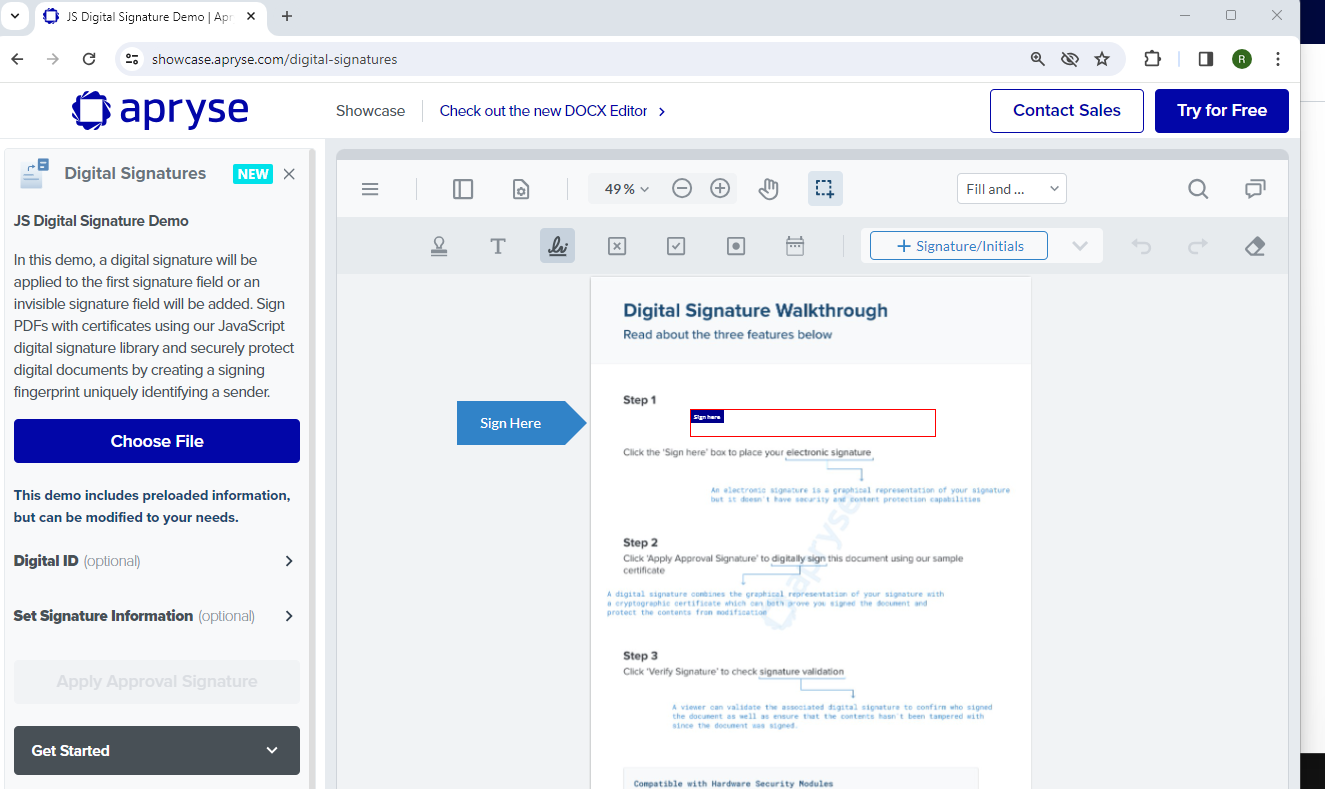1325x789 pixels.
Task: Select the check stamp tool
Action: pos(676,246)
